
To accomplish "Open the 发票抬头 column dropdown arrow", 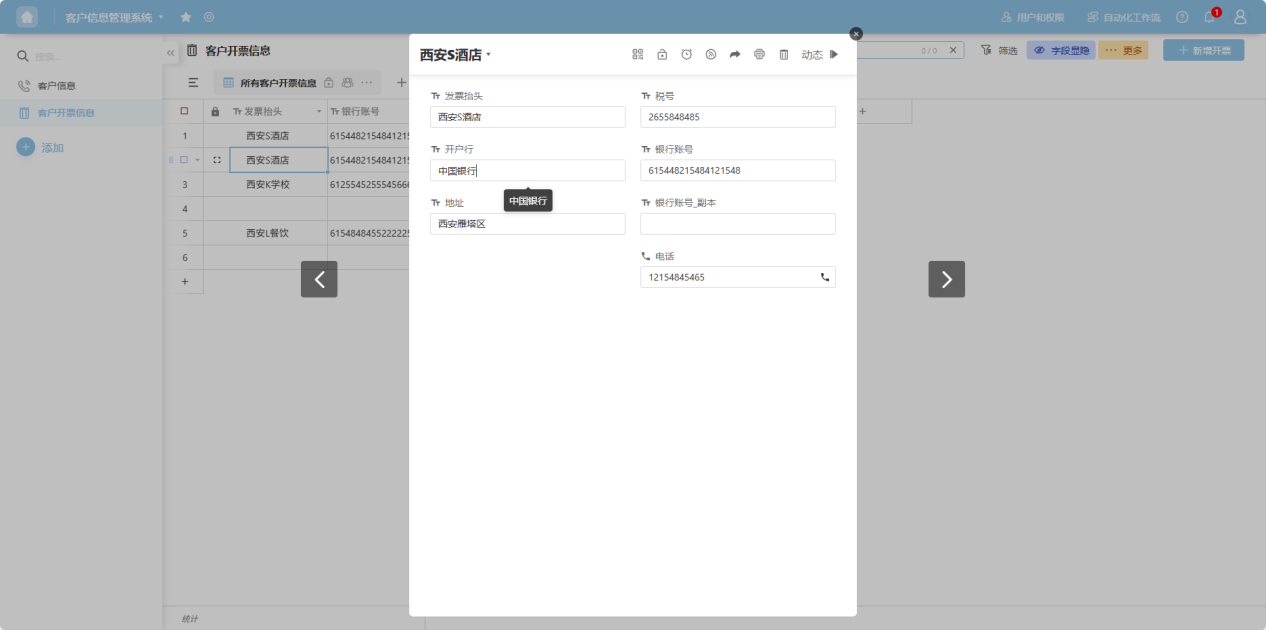I will point(319,112).
